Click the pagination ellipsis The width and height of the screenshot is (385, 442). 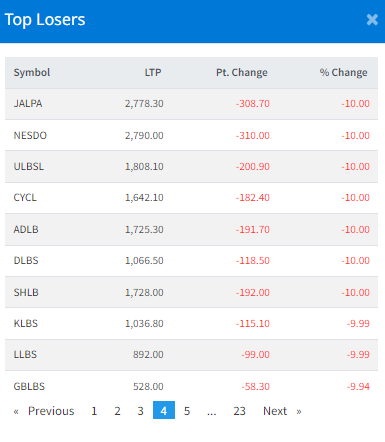212,411
